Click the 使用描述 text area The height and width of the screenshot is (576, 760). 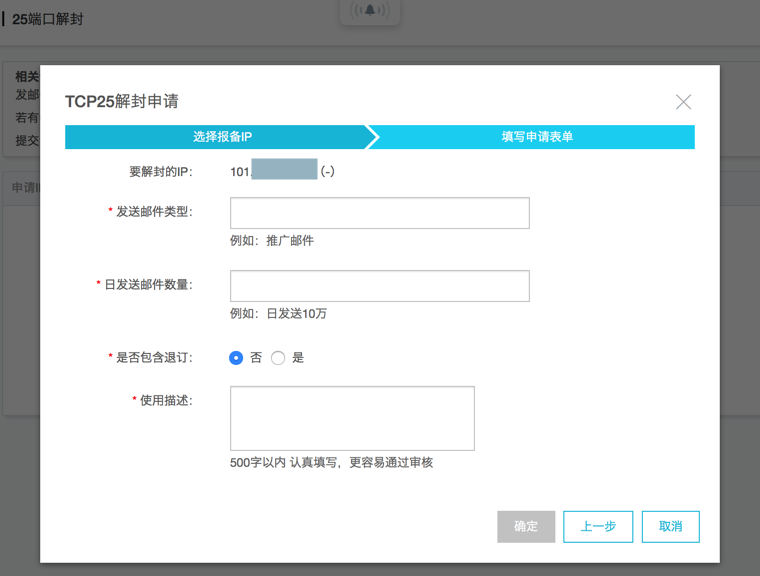[x=352, y=419]
